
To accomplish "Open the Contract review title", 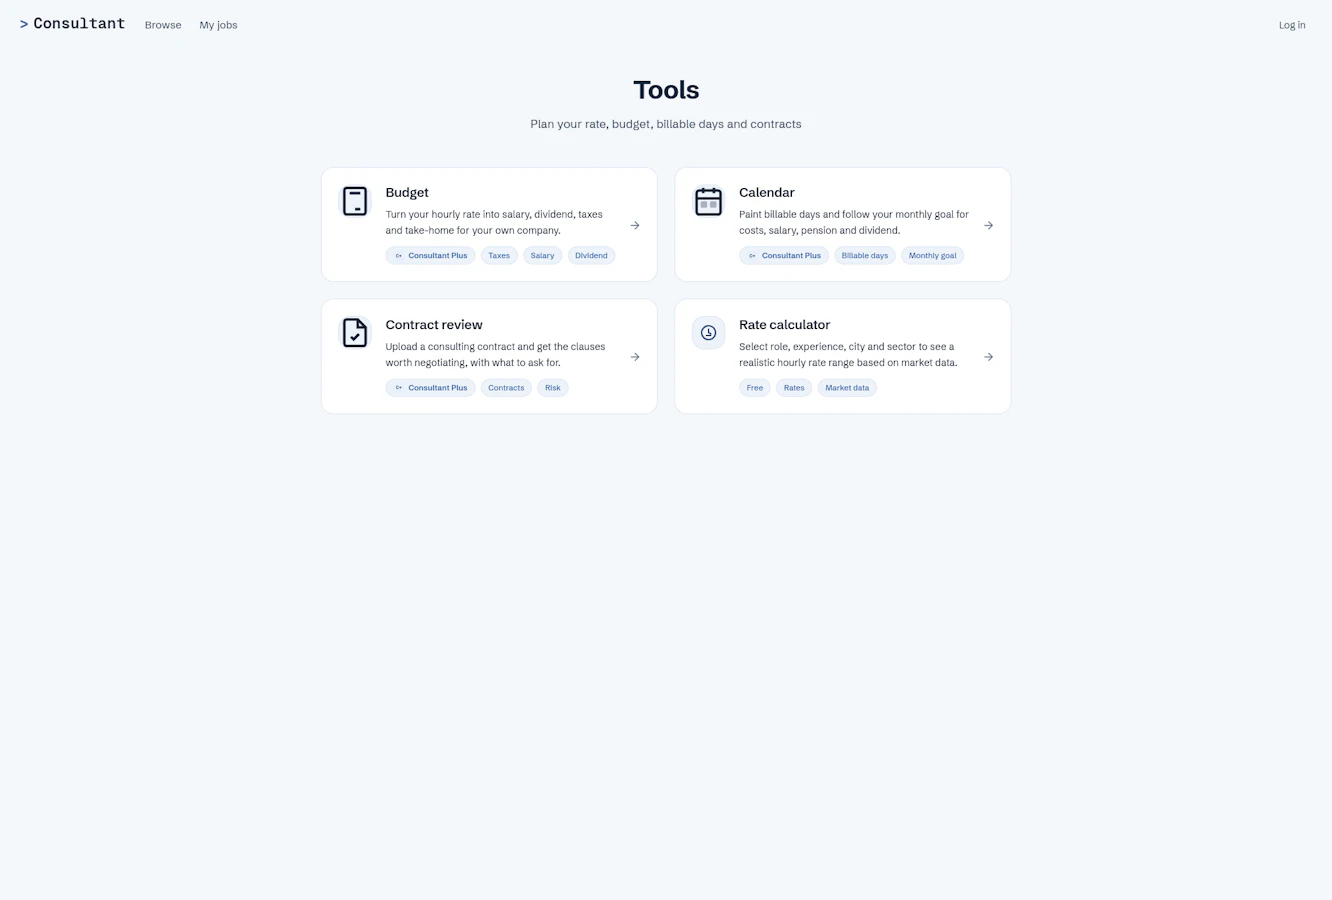I will point(434,324).
